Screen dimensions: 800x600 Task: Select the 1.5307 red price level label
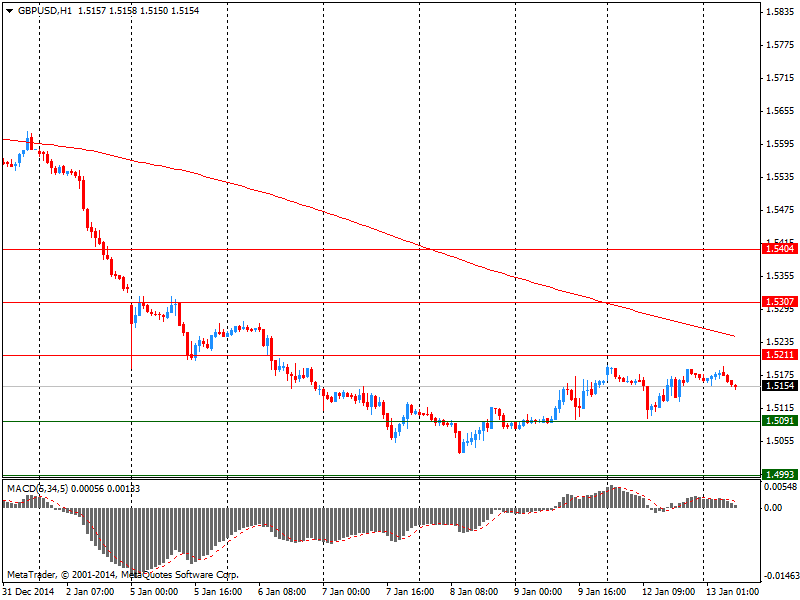(779, 302)
